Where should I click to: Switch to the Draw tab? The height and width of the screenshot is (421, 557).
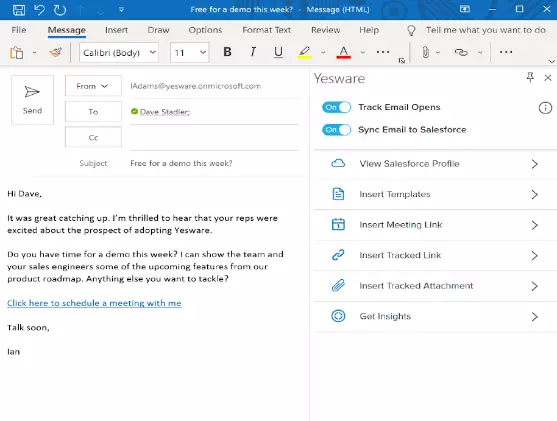pyautogui.click(x=158, y=30)
